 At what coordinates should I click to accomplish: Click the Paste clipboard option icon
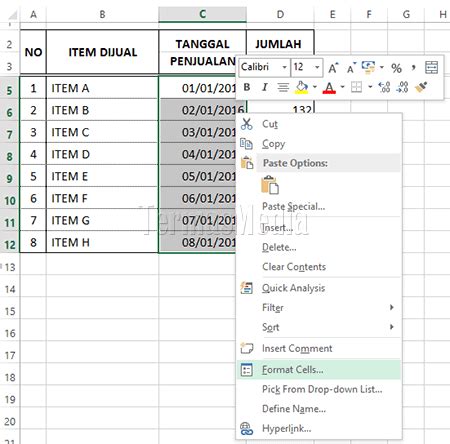click(x=270, y=185)
